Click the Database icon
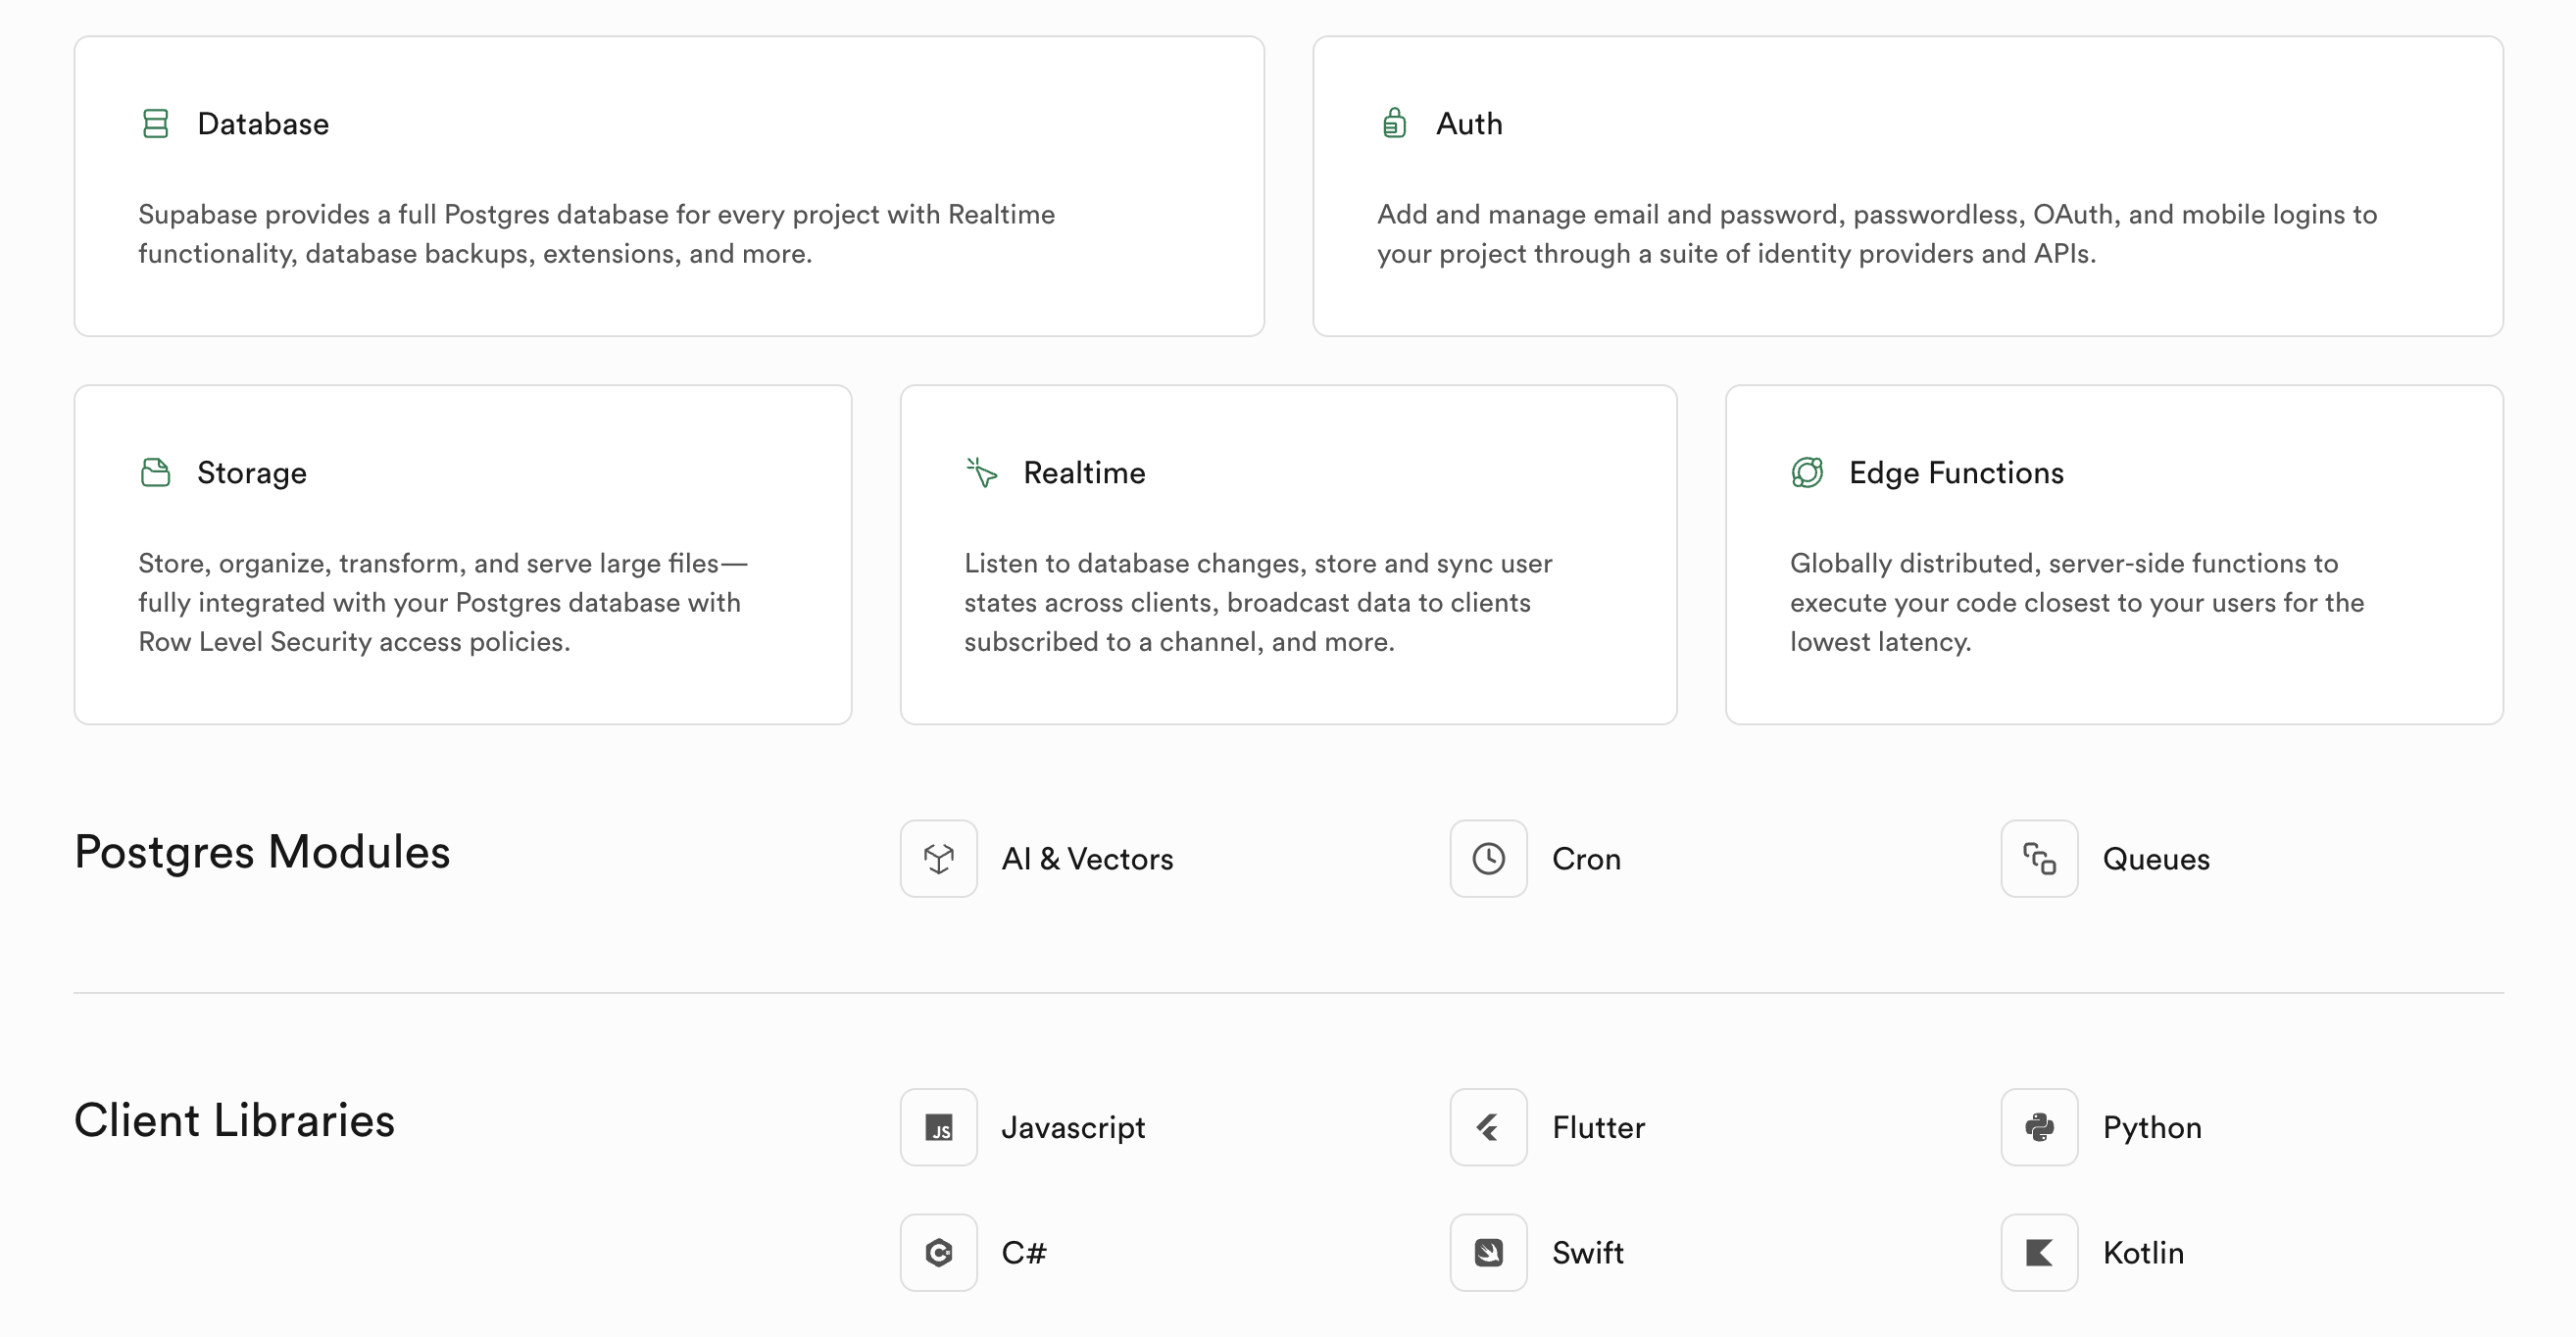 pos(155,123)
